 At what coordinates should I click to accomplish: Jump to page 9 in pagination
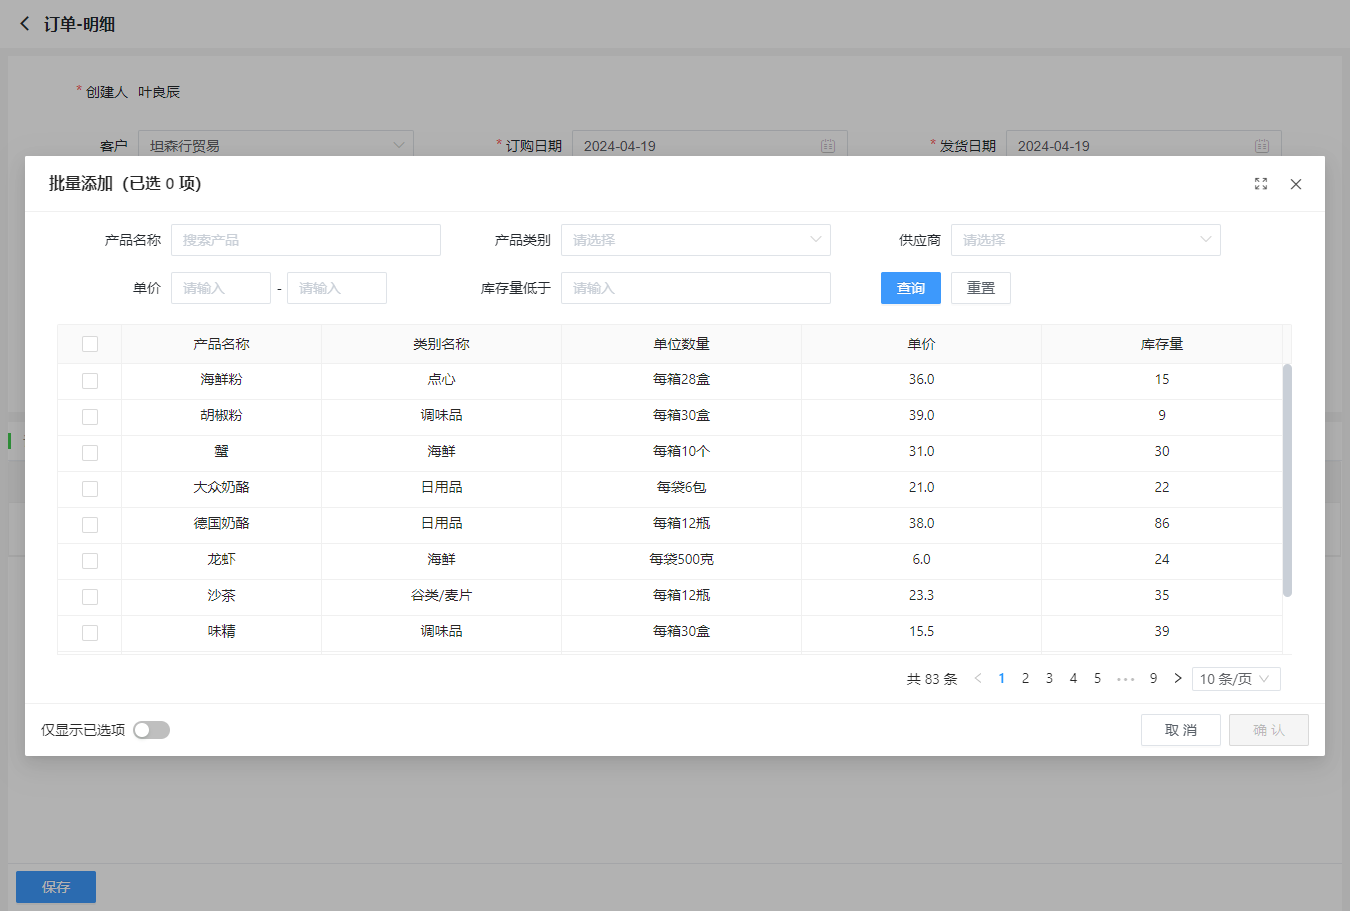tap(1153, 679)
